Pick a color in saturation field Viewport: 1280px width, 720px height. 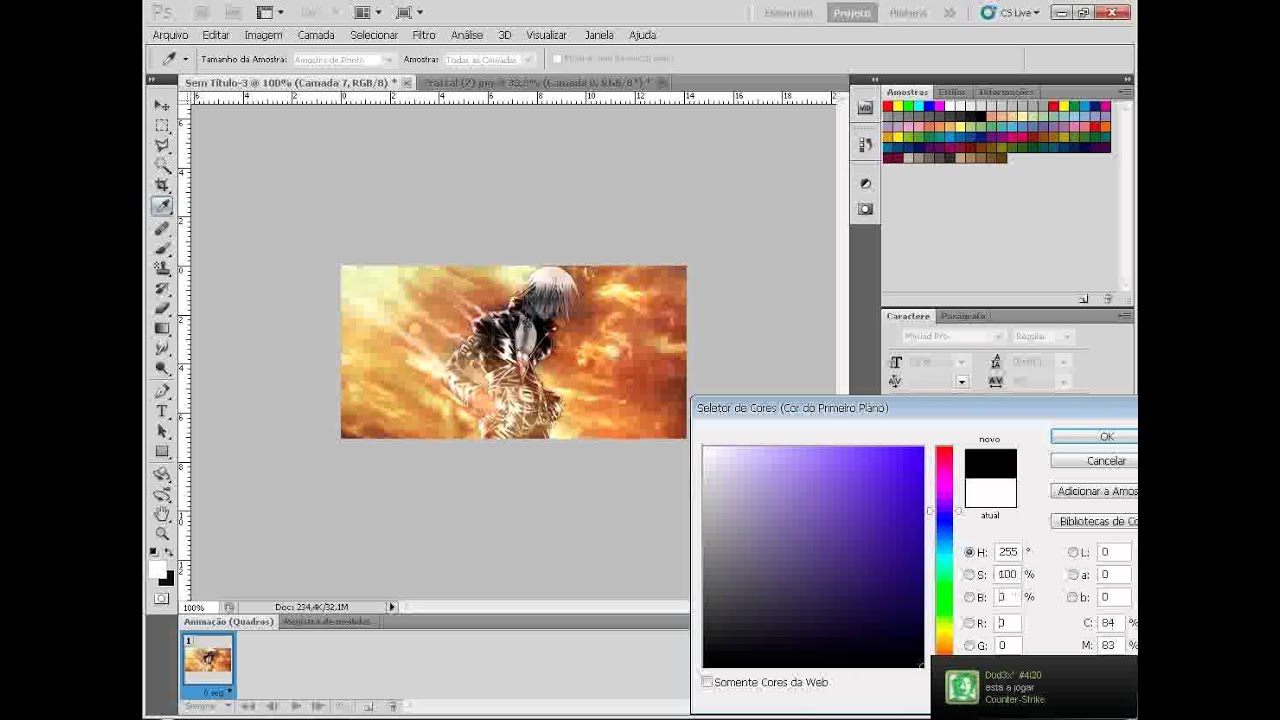813,557
